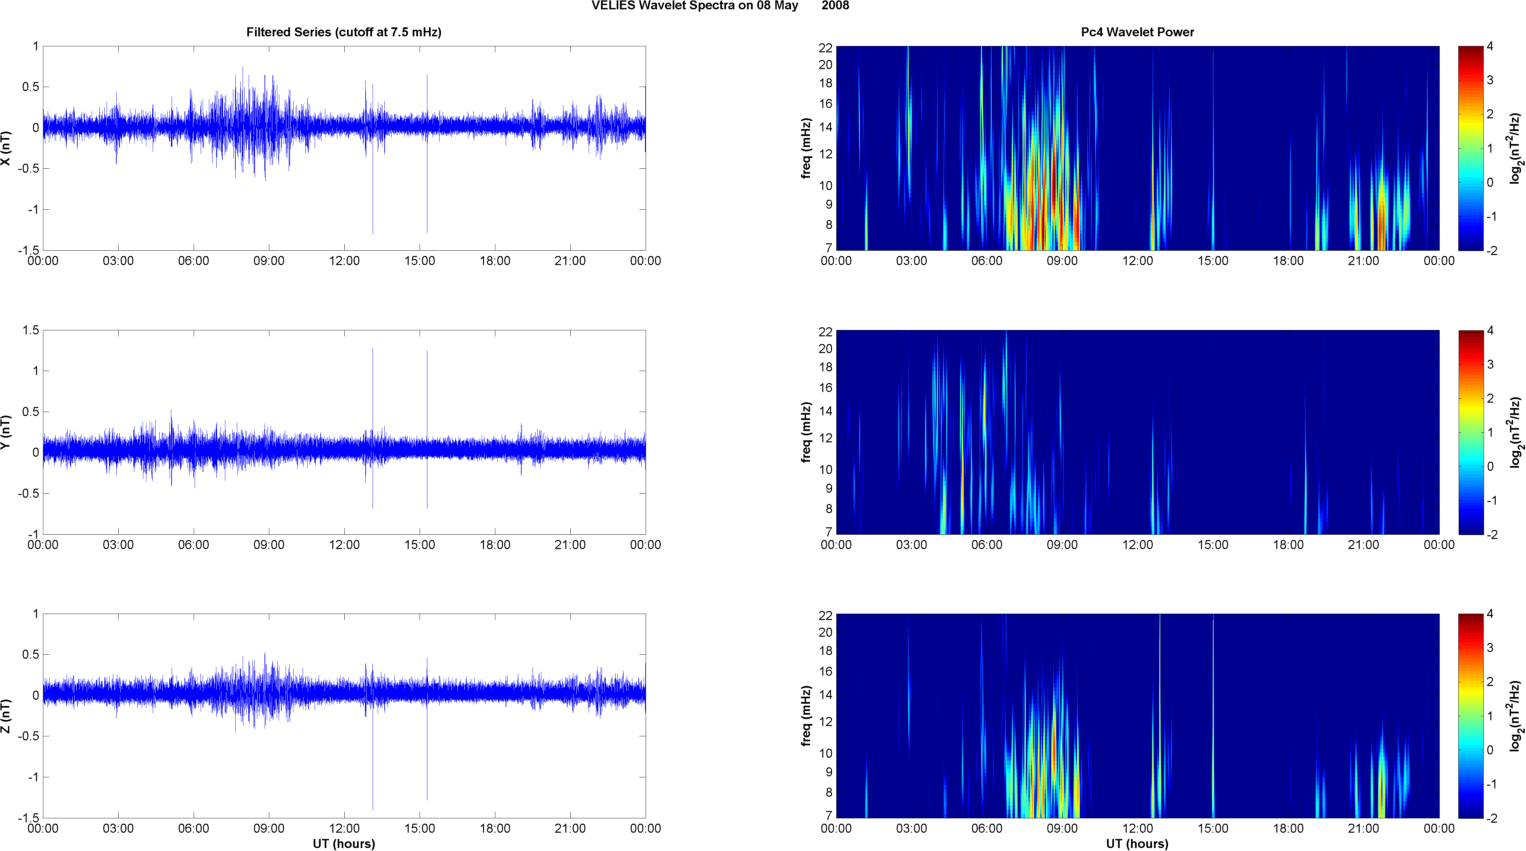The height and width of the screenshot is (851, 1526).
Task: Click the colorbar beside the bottom spectrogram
Action: [1470, 716]
